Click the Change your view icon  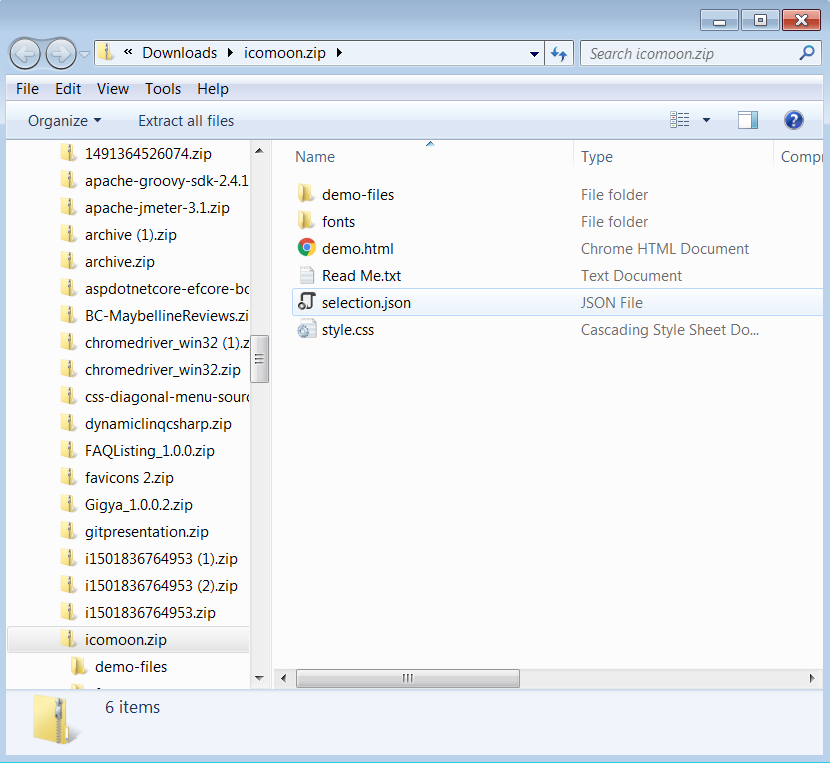click(x=681, y=120)
